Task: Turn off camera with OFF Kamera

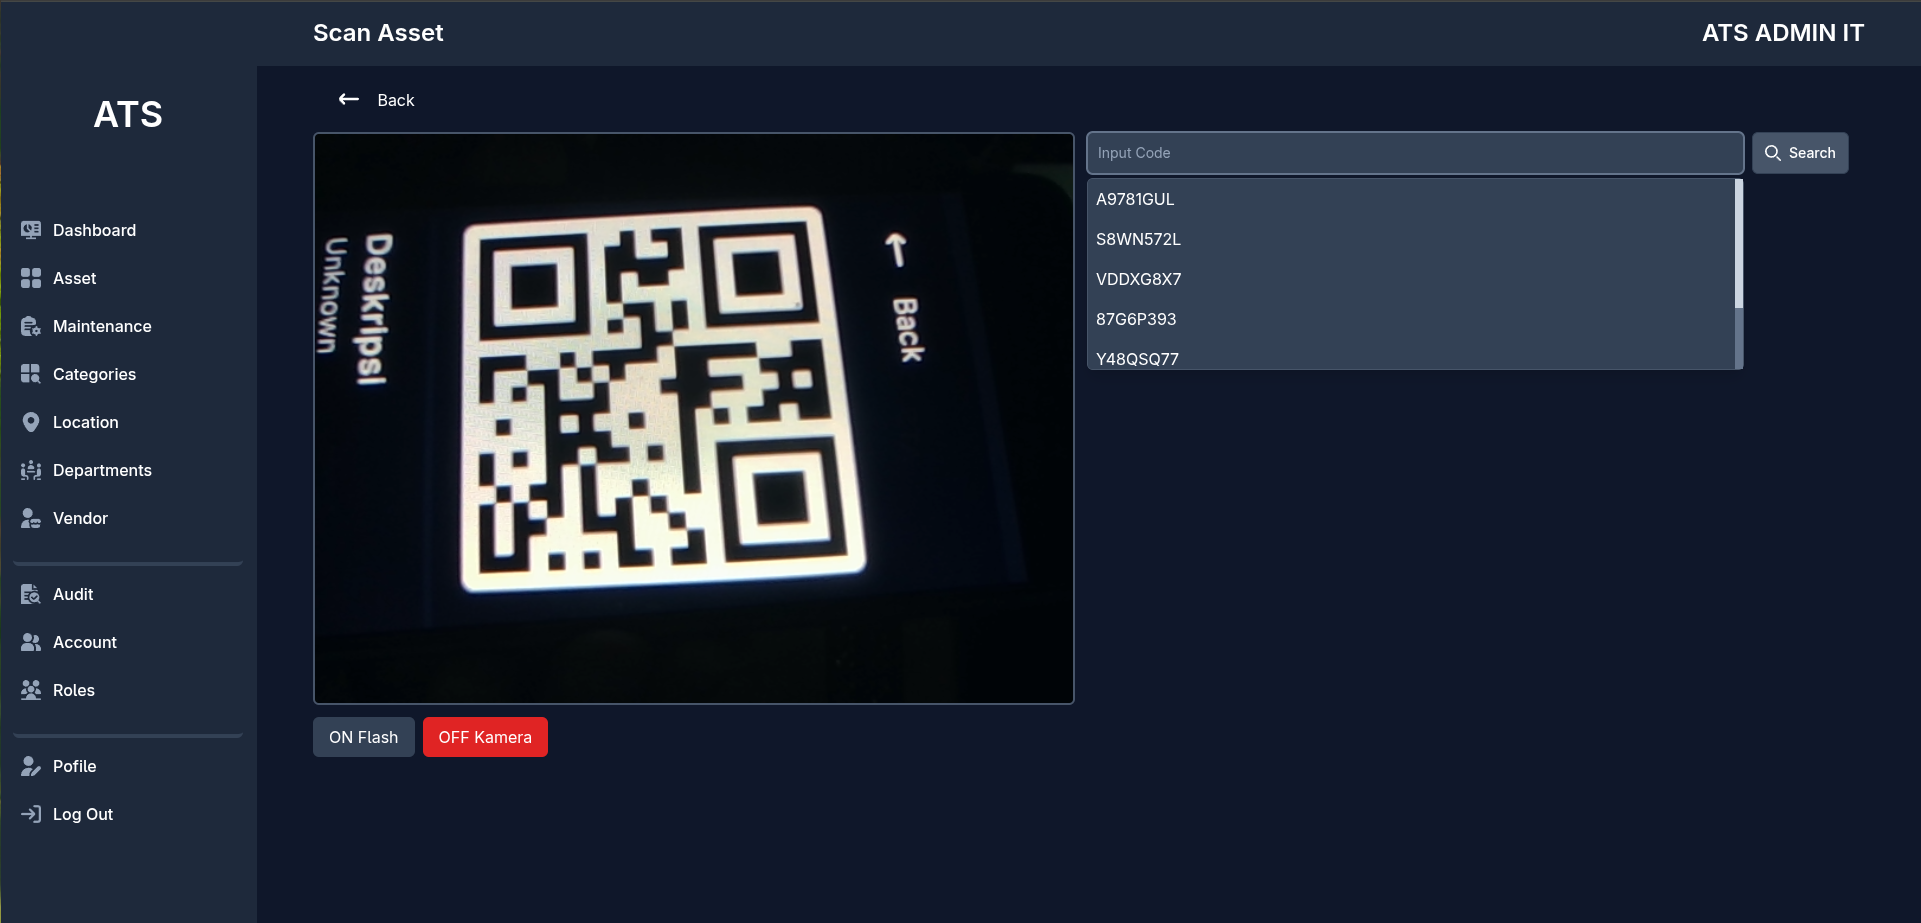Action: pos(485,737)
